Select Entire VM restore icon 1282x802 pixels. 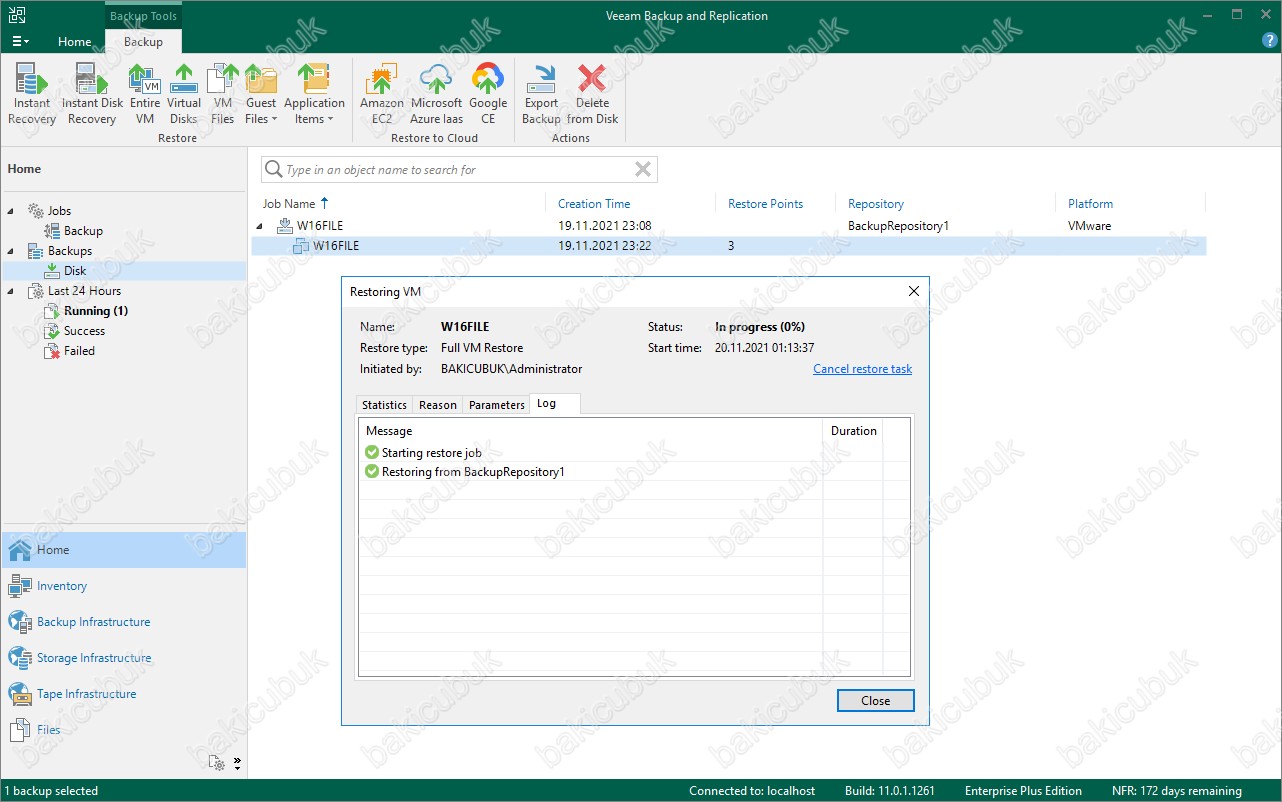(145, 94)
